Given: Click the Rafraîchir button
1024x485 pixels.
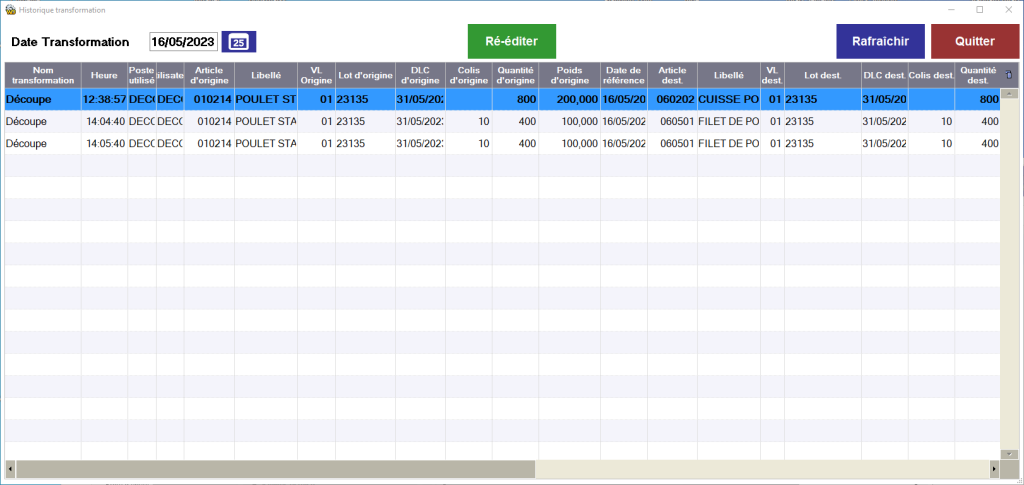Looking at the screenshot, I should point(880,42).
